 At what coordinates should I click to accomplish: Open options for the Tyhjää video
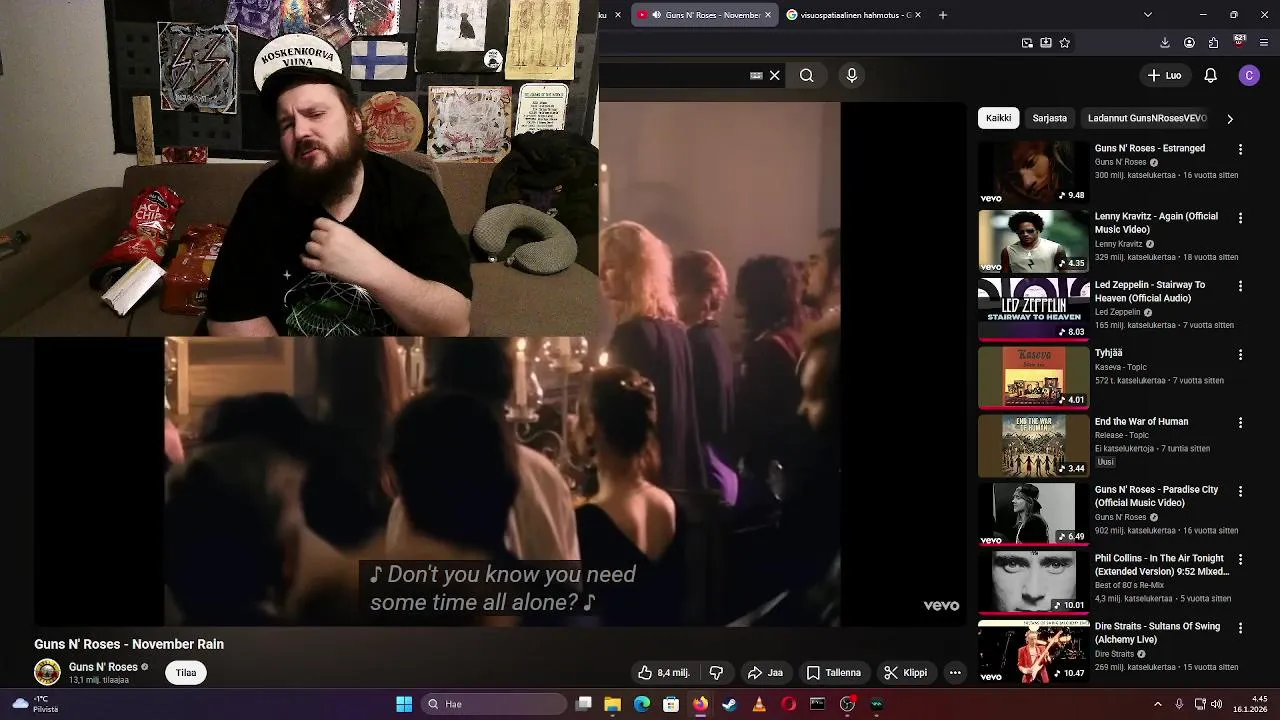(x=1240, y=354)
